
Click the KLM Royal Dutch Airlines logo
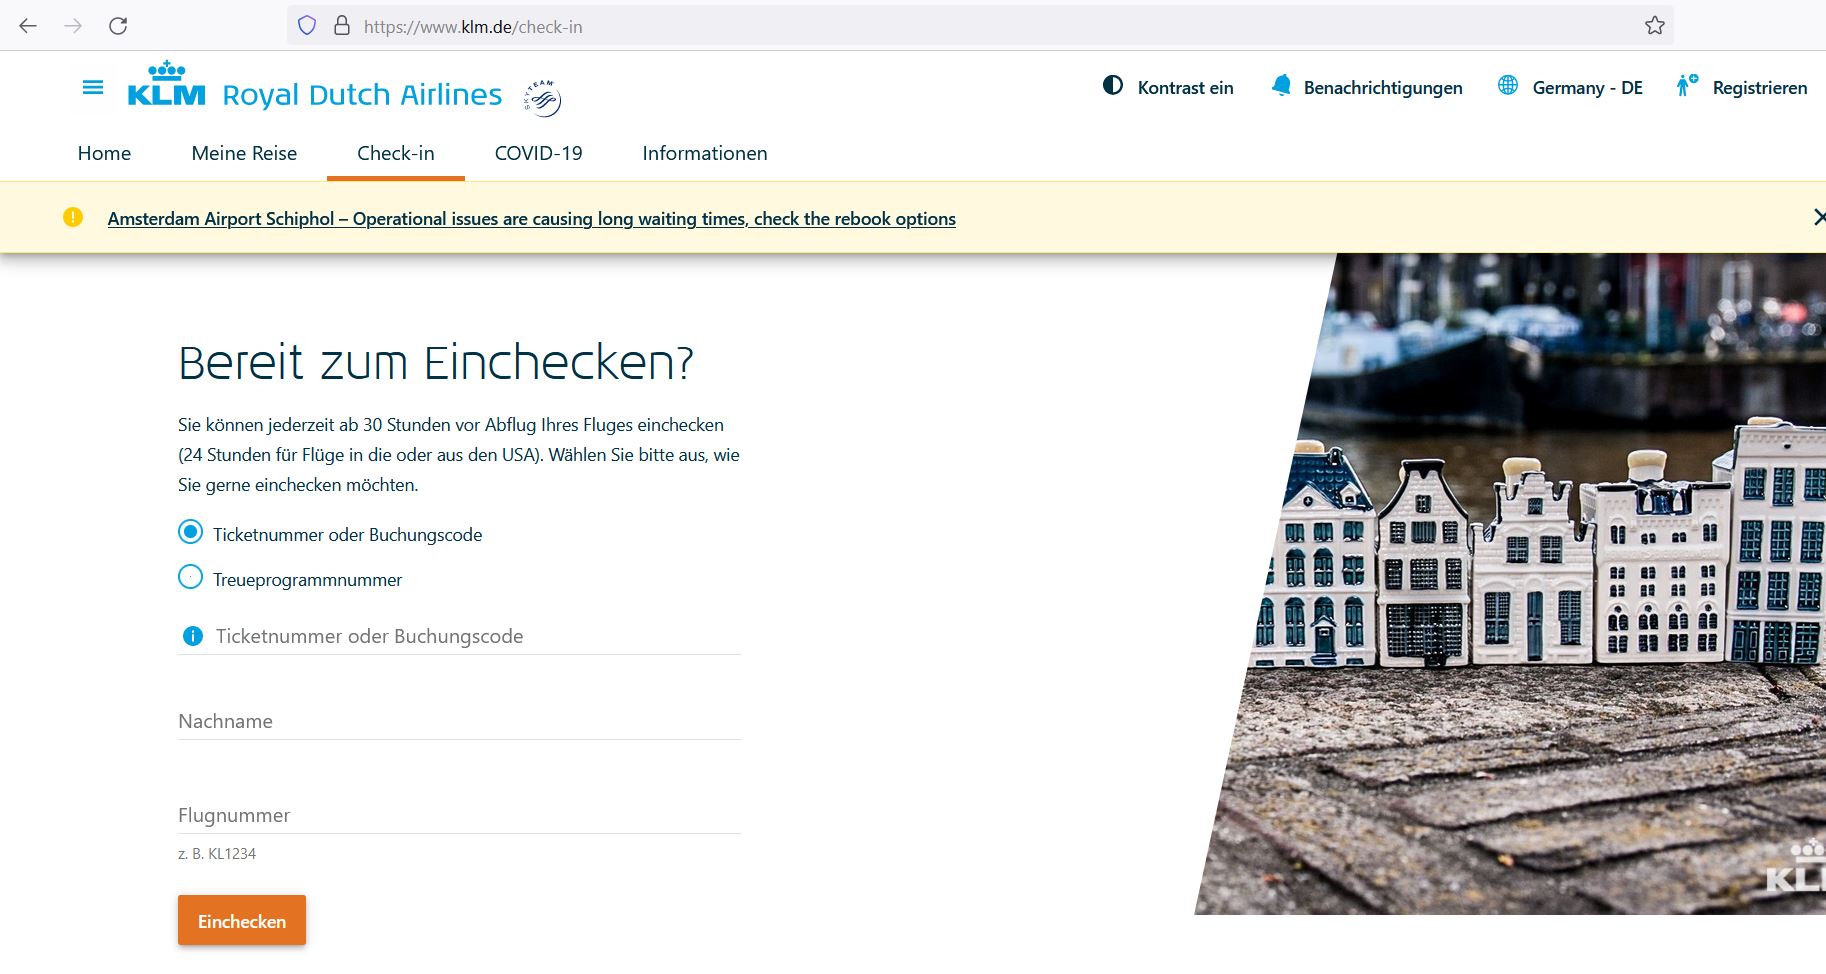click(315, 86)
